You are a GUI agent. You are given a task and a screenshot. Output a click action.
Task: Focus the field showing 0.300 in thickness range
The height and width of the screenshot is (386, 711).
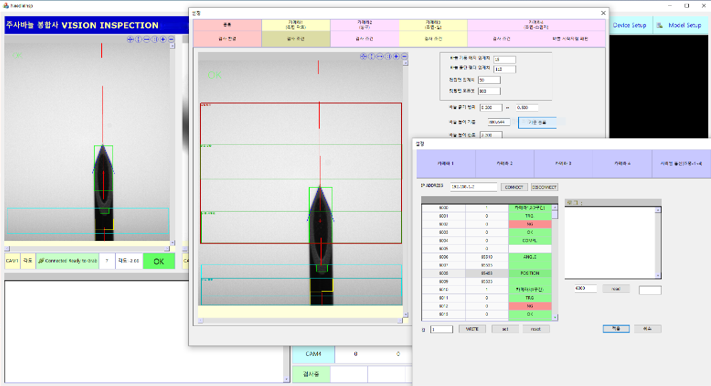(491, 108)
